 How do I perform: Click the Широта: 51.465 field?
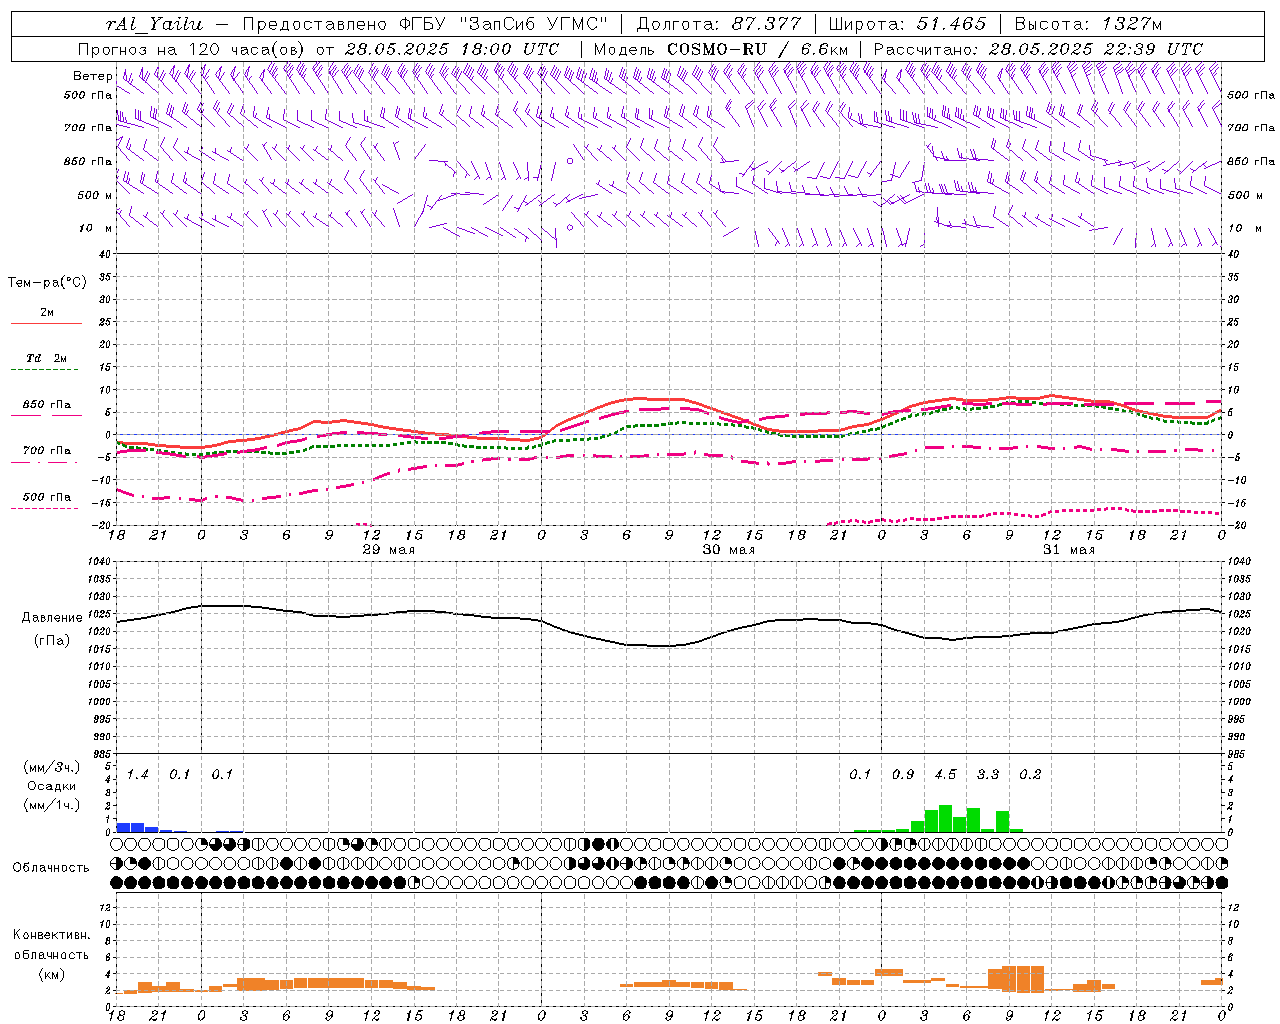tap(907, 24)
